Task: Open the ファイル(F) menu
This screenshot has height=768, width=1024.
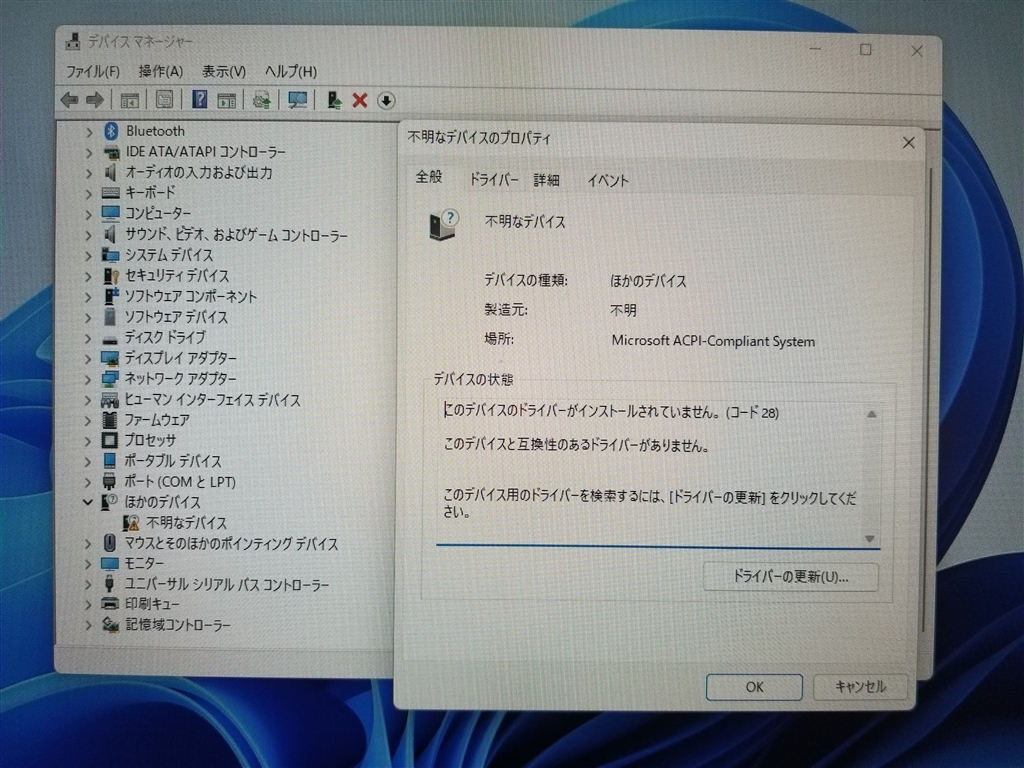Action: tap(92, 71)
